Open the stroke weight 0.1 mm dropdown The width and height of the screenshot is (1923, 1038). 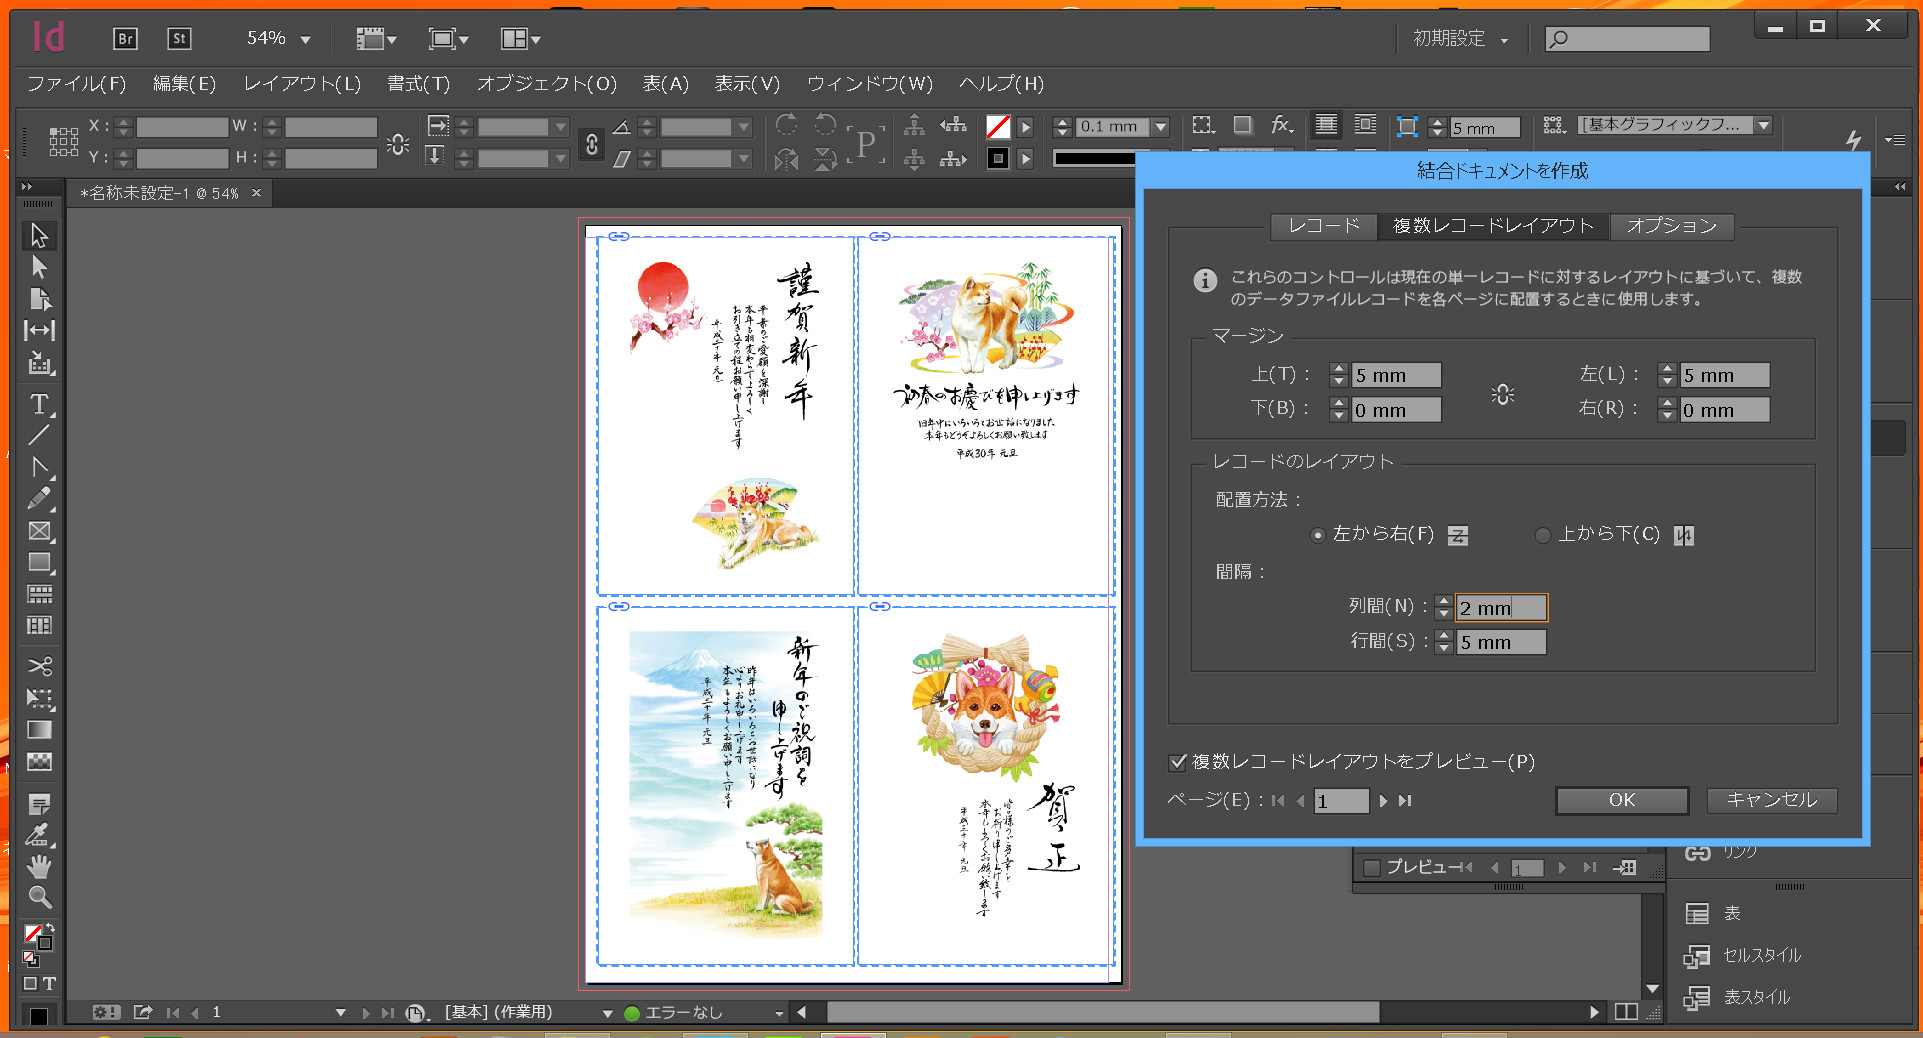pos(1161,126)
